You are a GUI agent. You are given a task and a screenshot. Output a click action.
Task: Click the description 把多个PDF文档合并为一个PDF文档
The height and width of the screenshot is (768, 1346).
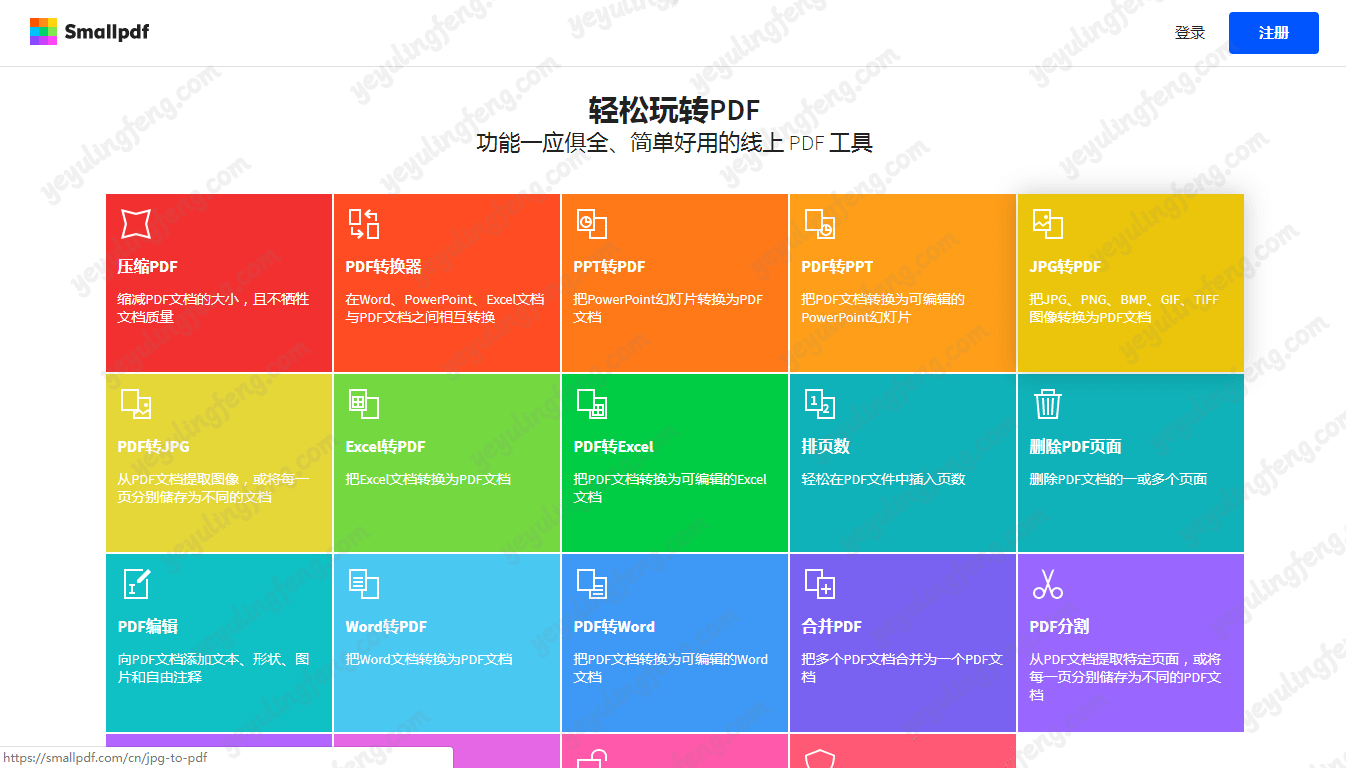(x=902, y=668)
